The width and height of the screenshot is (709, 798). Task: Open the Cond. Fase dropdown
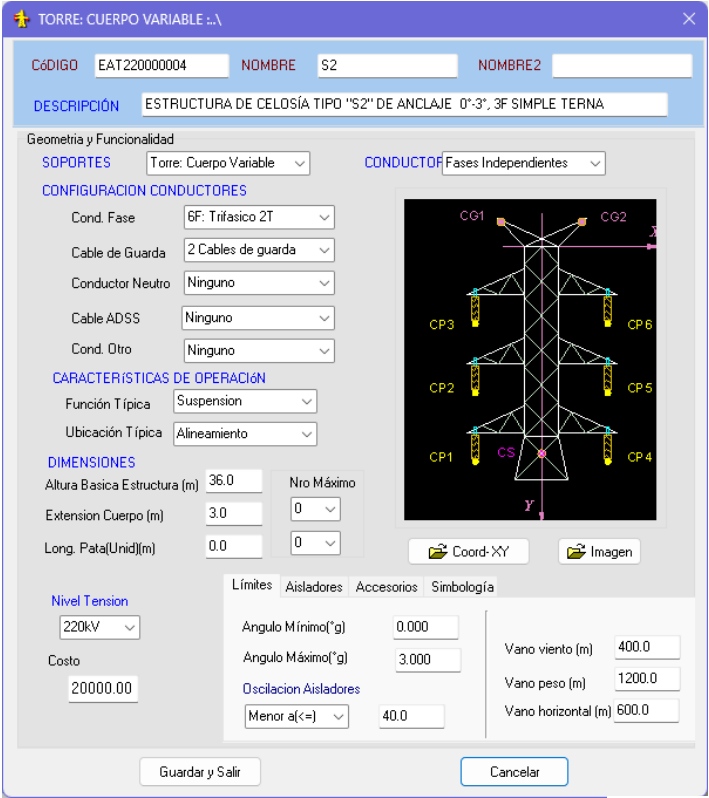pyautogui.click(x=259, y=217)
